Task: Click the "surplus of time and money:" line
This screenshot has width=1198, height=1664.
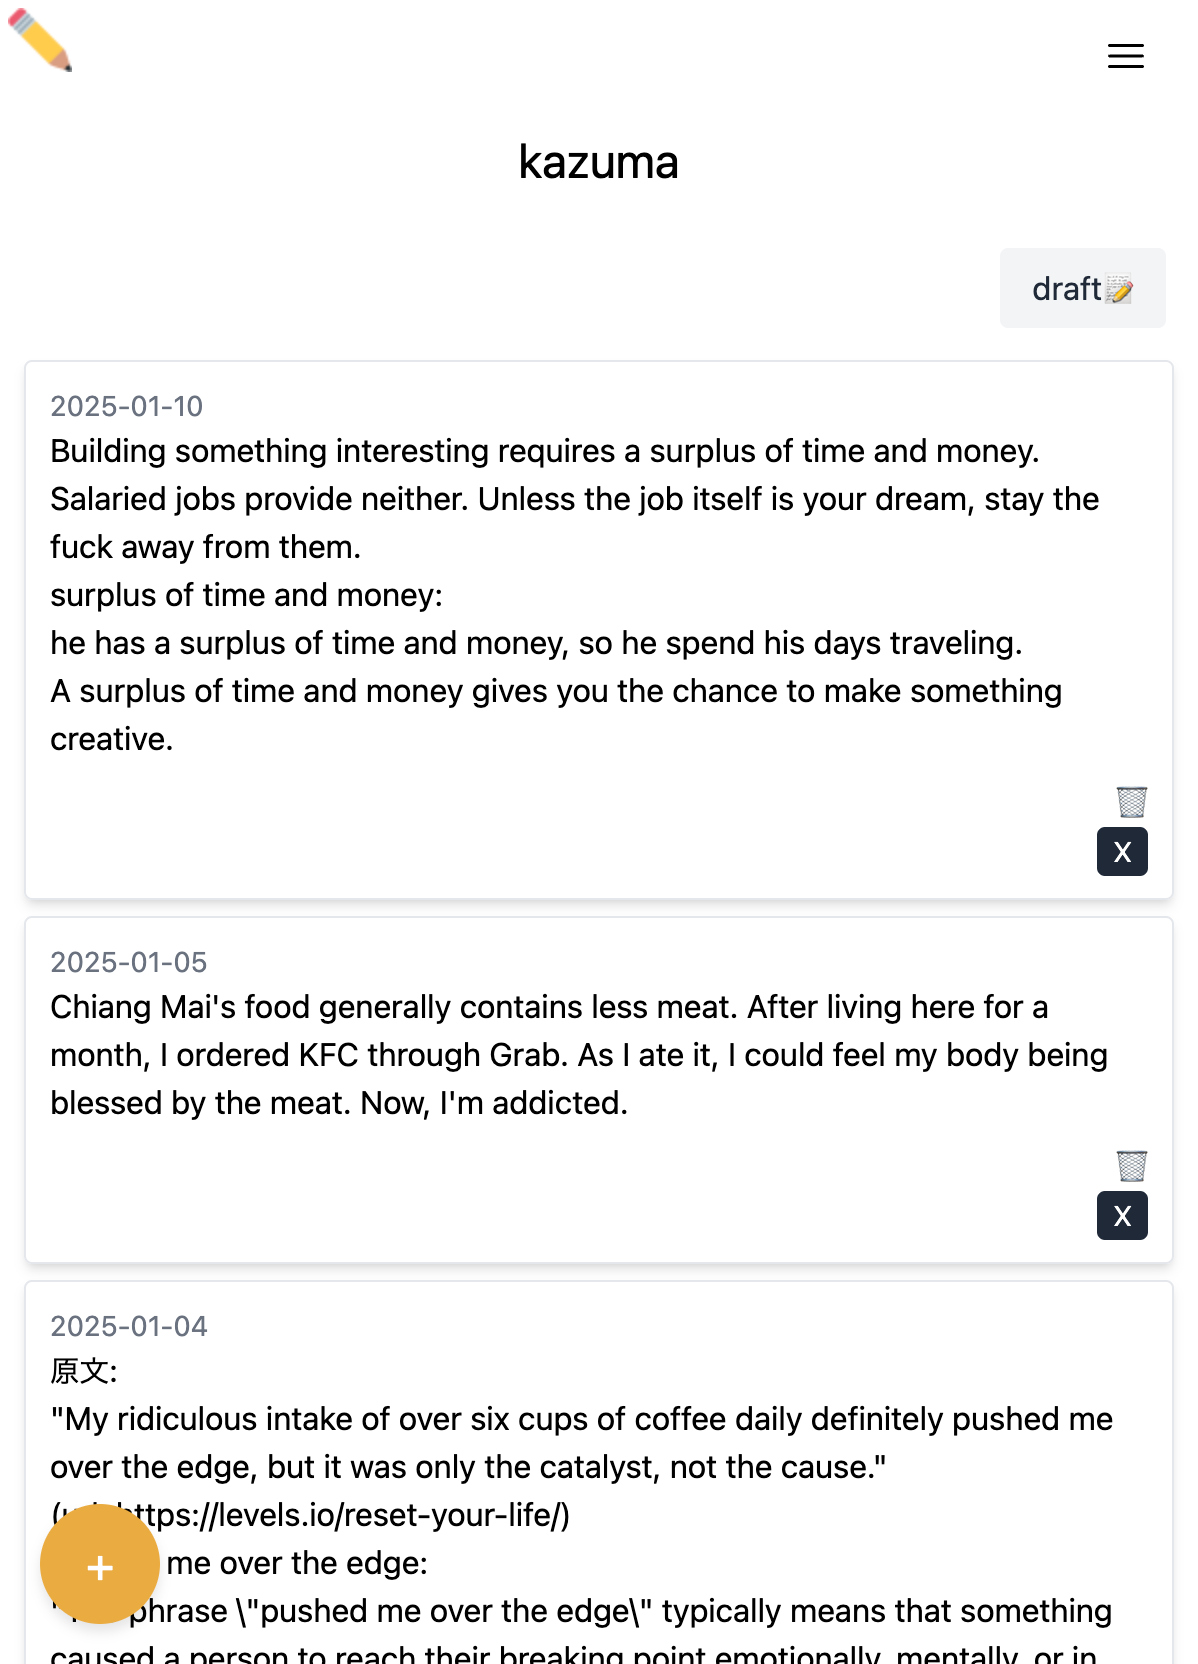Action: [247, 595]
